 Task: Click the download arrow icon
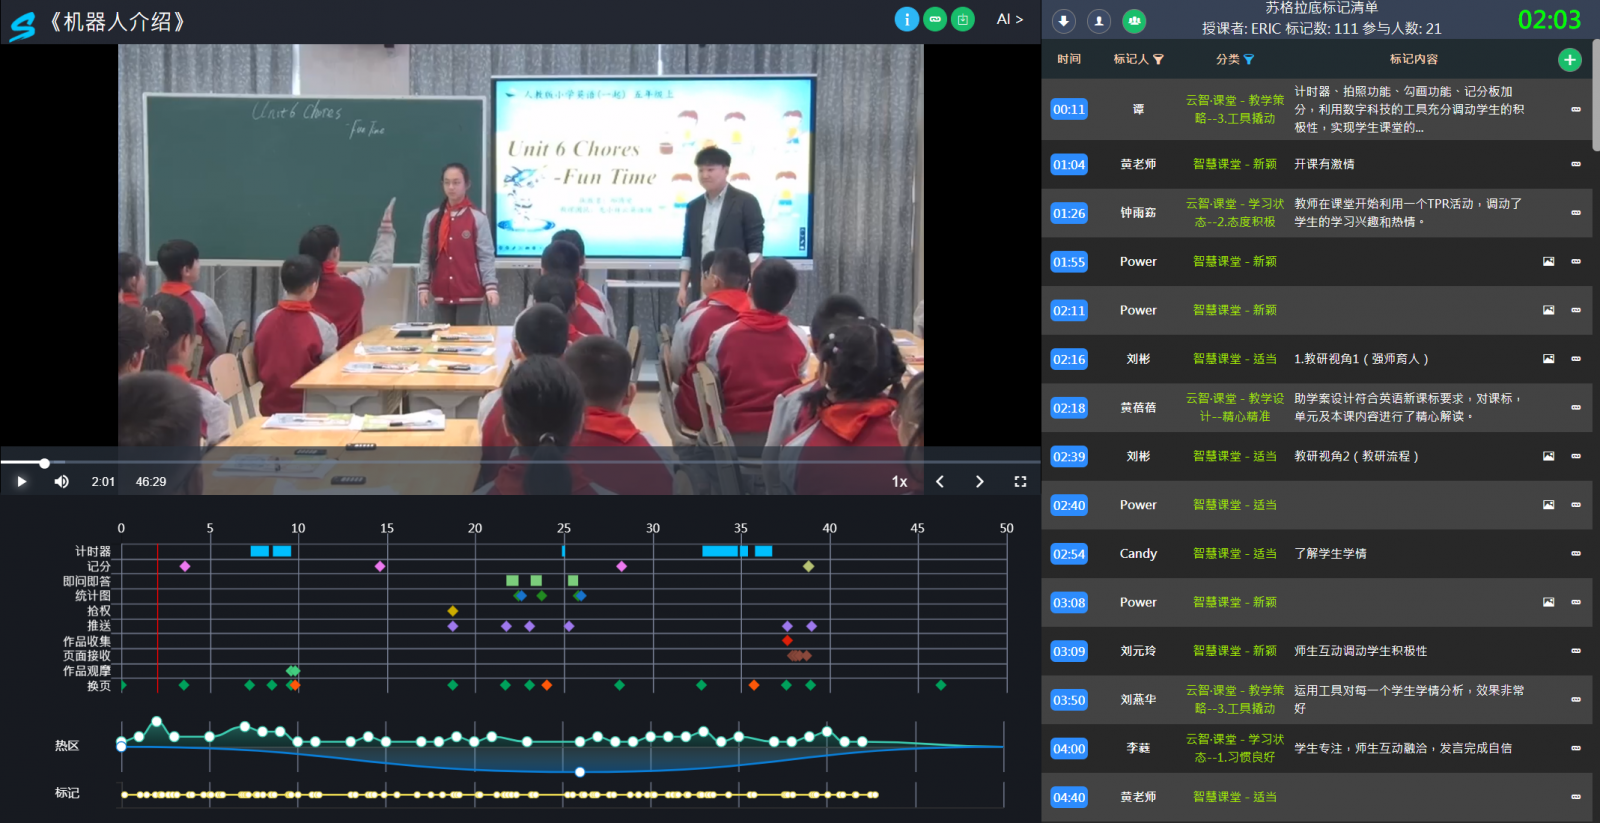1064,21
